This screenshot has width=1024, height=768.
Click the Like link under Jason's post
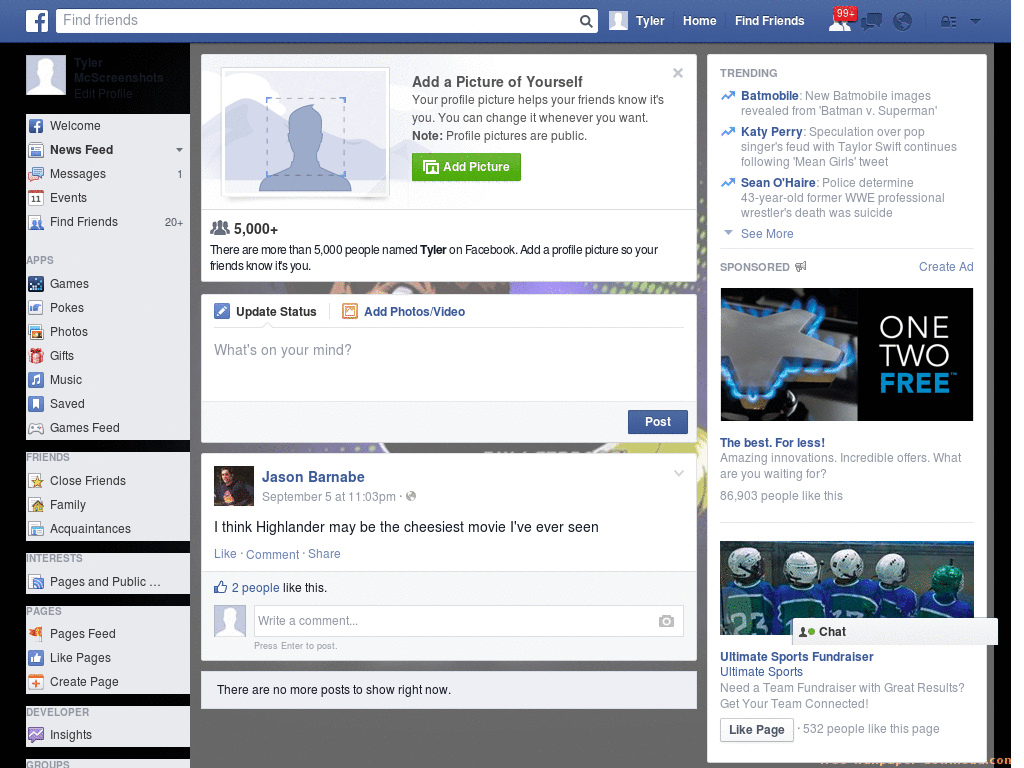click(x=225, y=554)
